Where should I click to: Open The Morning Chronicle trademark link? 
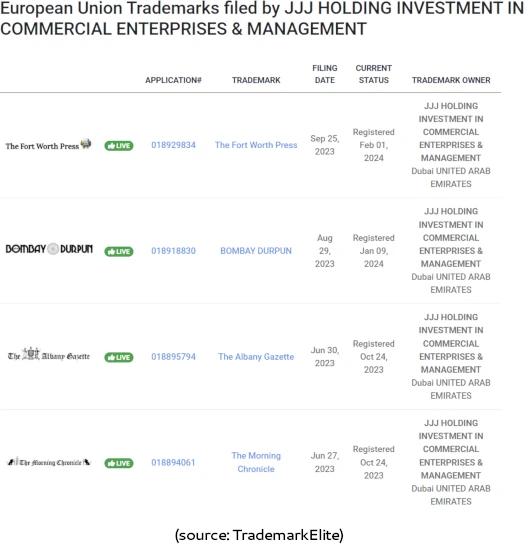tap(256, 462)
